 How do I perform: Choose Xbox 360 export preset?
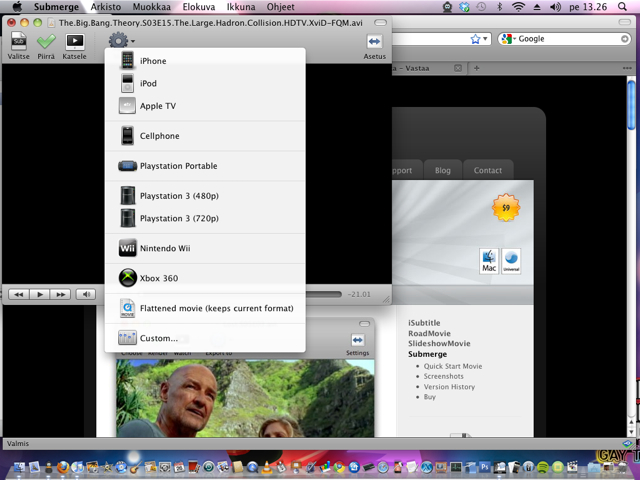[205, 278]
